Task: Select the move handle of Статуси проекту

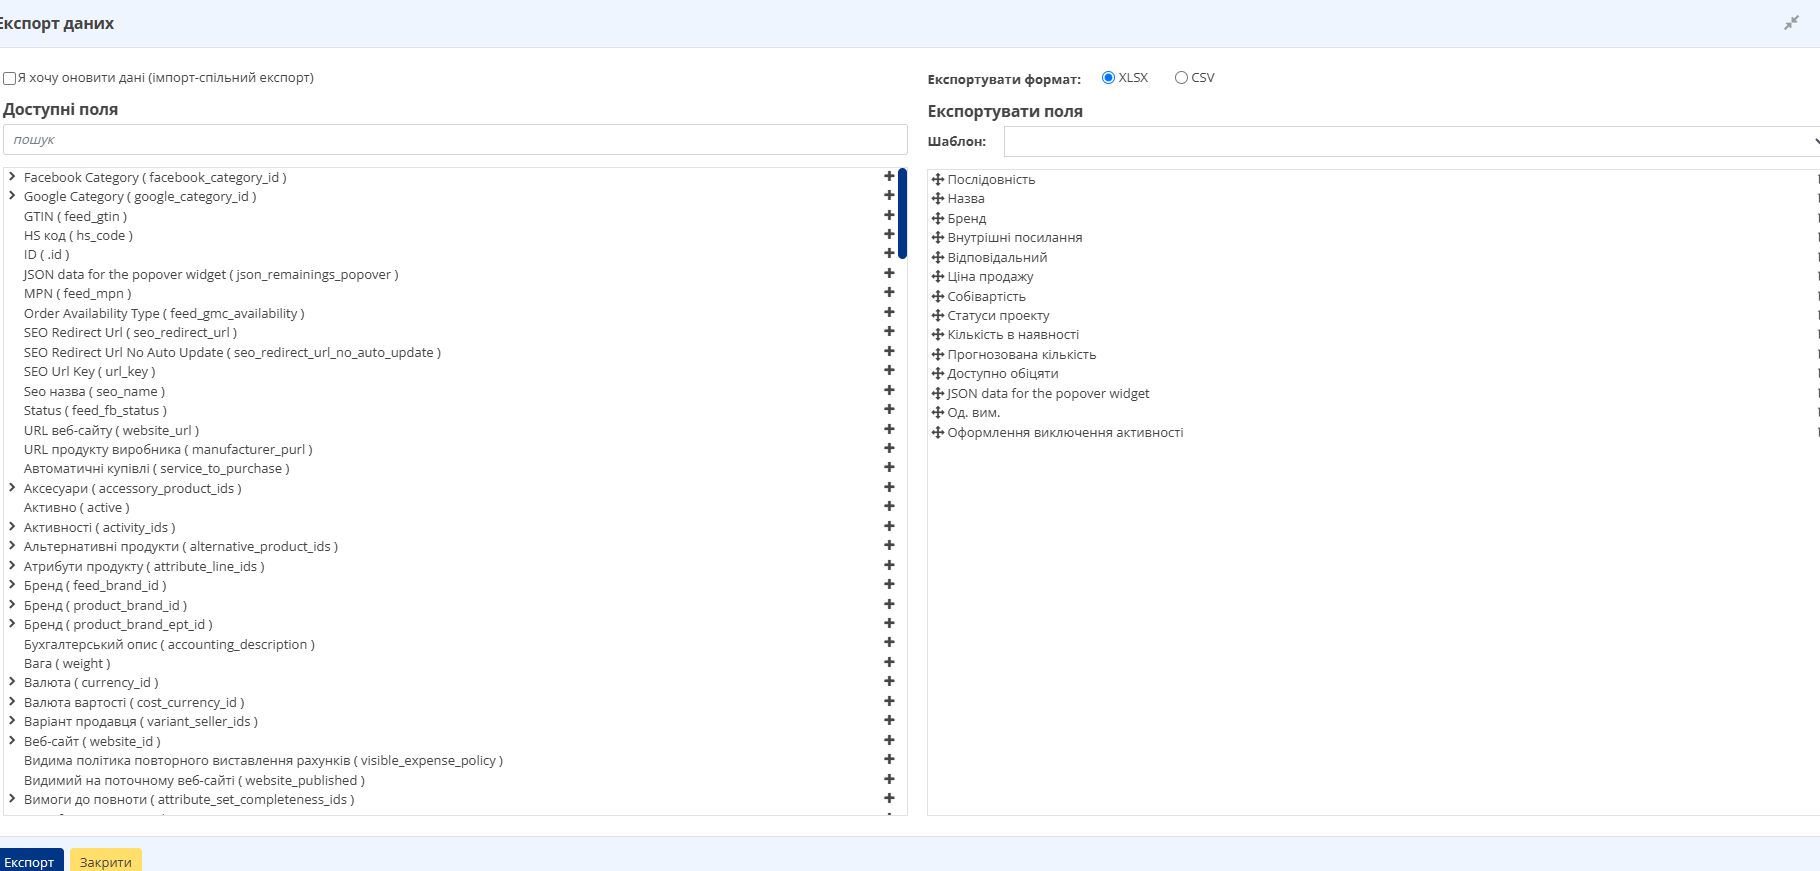Action: [938, 315]
